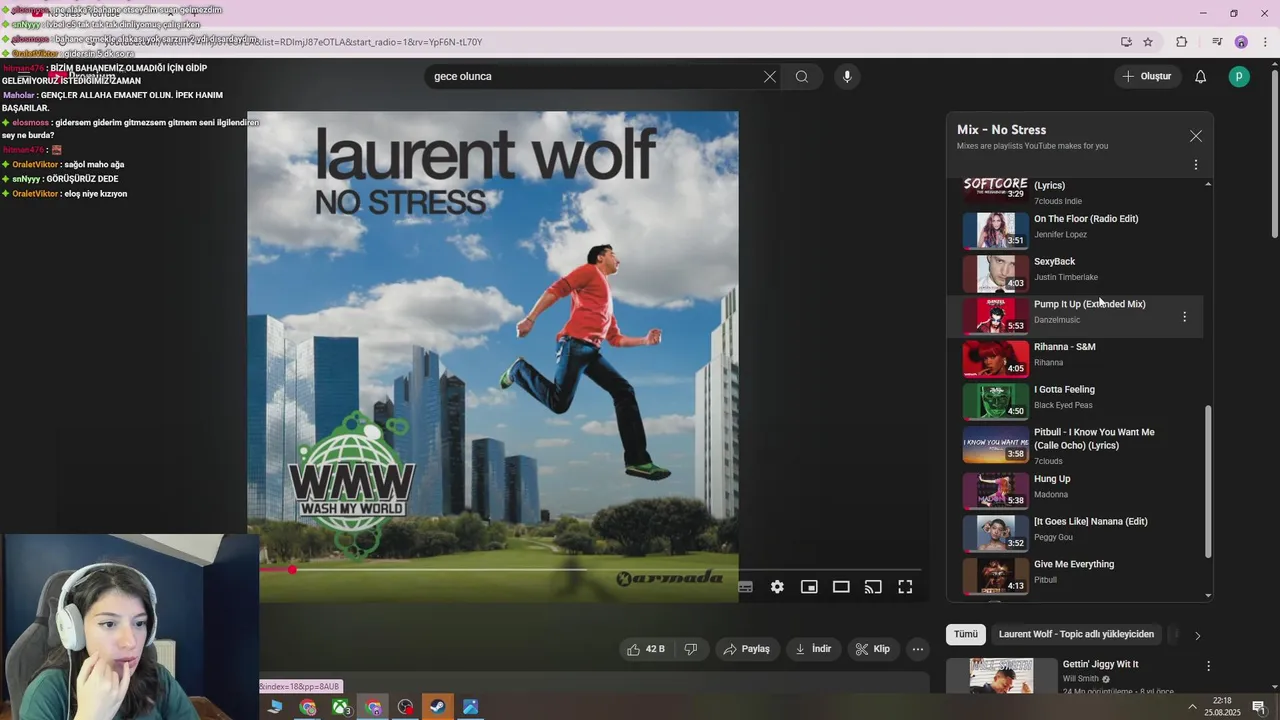
Task: Open more actions ellipsis beside Klip
Action: (x=918, y=649)
